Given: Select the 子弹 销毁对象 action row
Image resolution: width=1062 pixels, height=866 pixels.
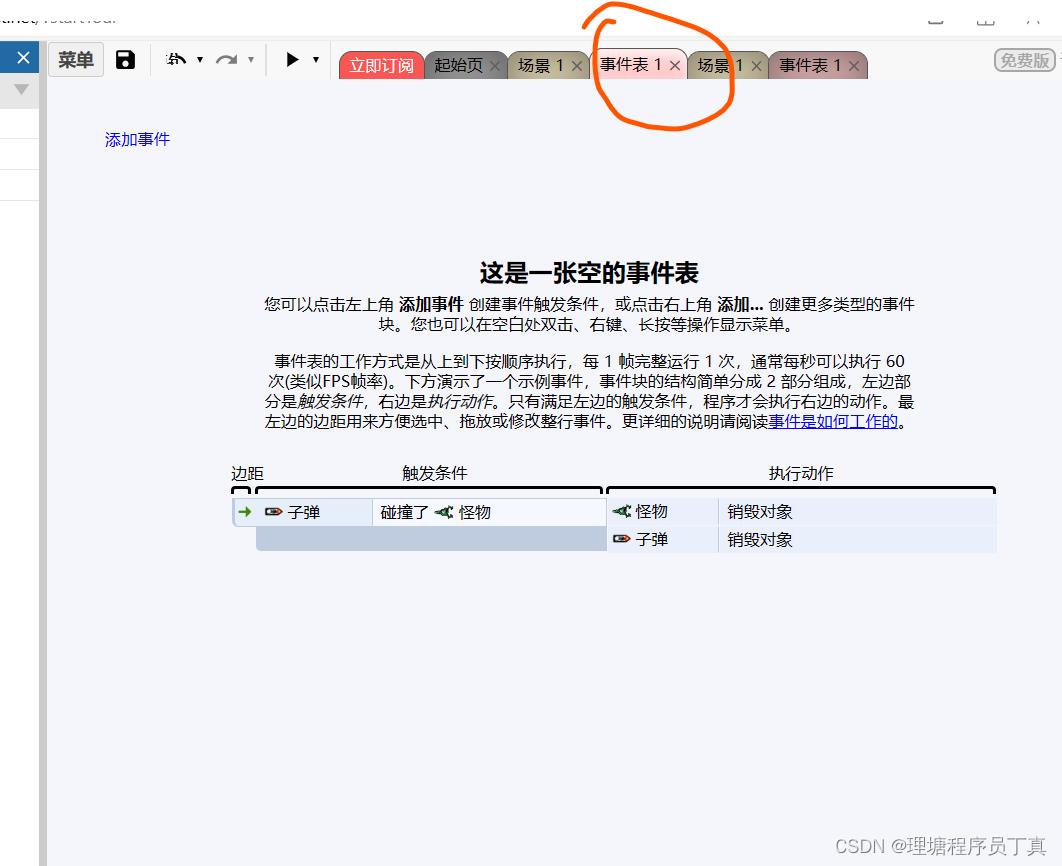Looking at the screenshot, I should coord(802,540).
